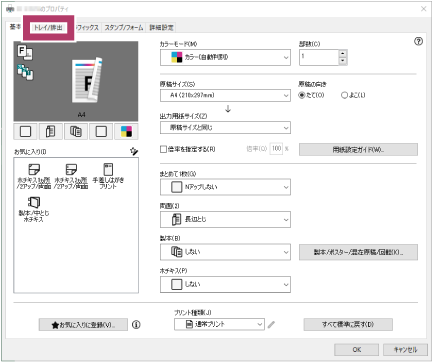Open the 用紙設定ガイド button
The image size is (432, 362).
358,150
